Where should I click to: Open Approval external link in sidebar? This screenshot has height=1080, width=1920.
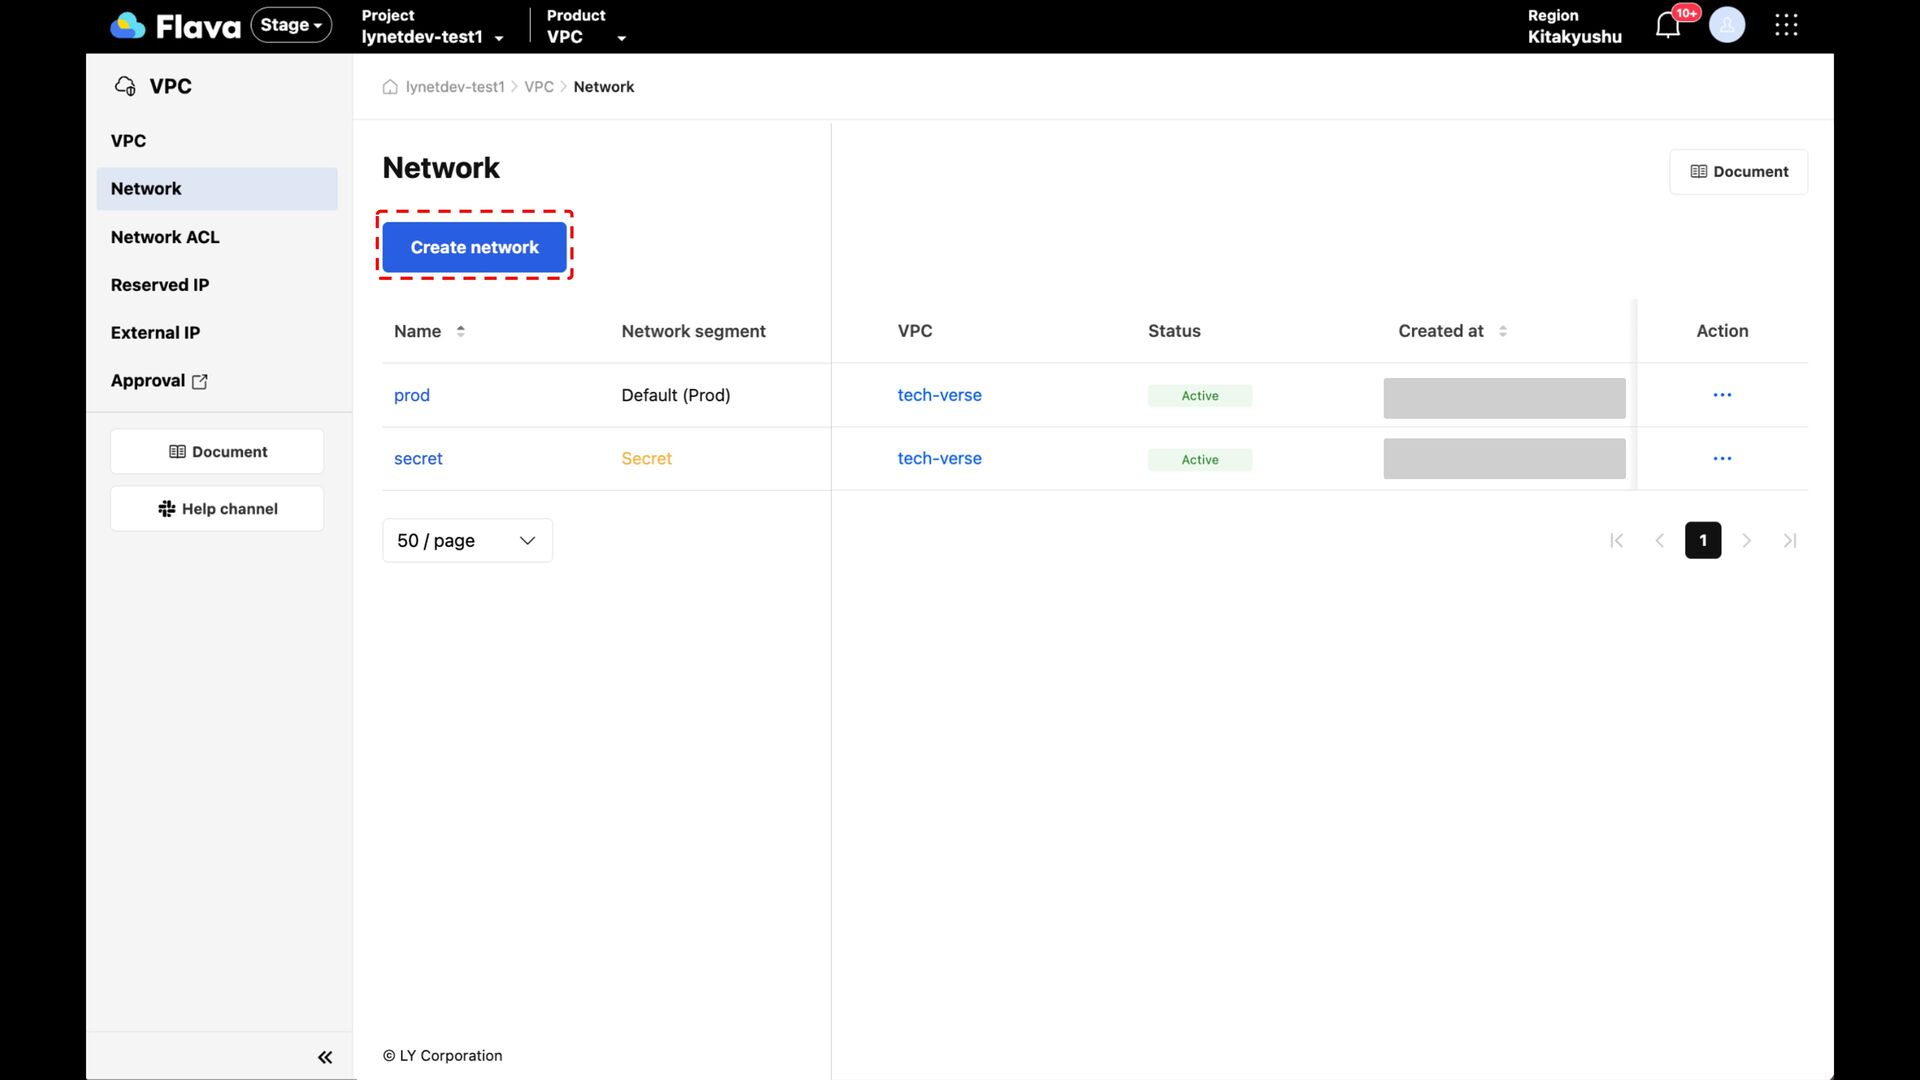tap(159, 381)
